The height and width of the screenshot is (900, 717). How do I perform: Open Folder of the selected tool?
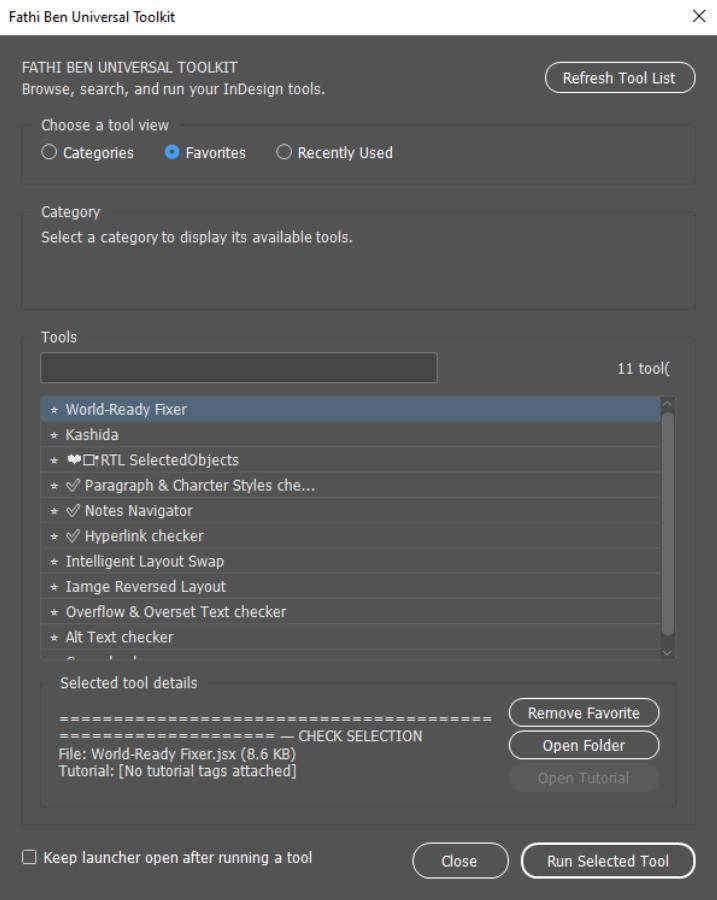point(583,745)
